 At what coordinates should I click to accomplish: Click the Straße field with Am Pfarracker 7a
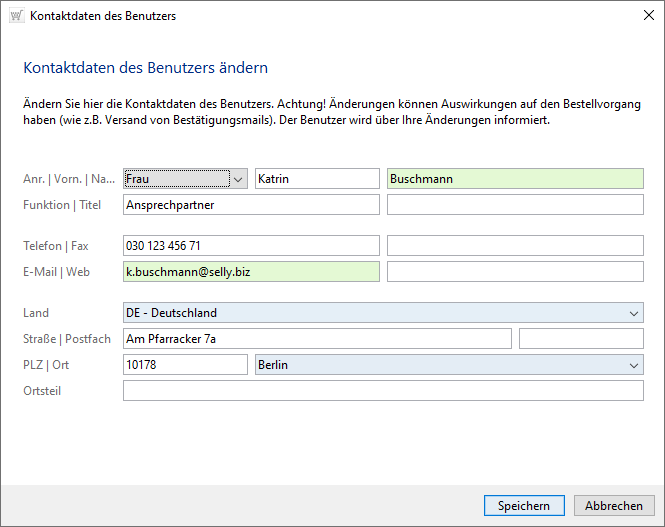316,339
